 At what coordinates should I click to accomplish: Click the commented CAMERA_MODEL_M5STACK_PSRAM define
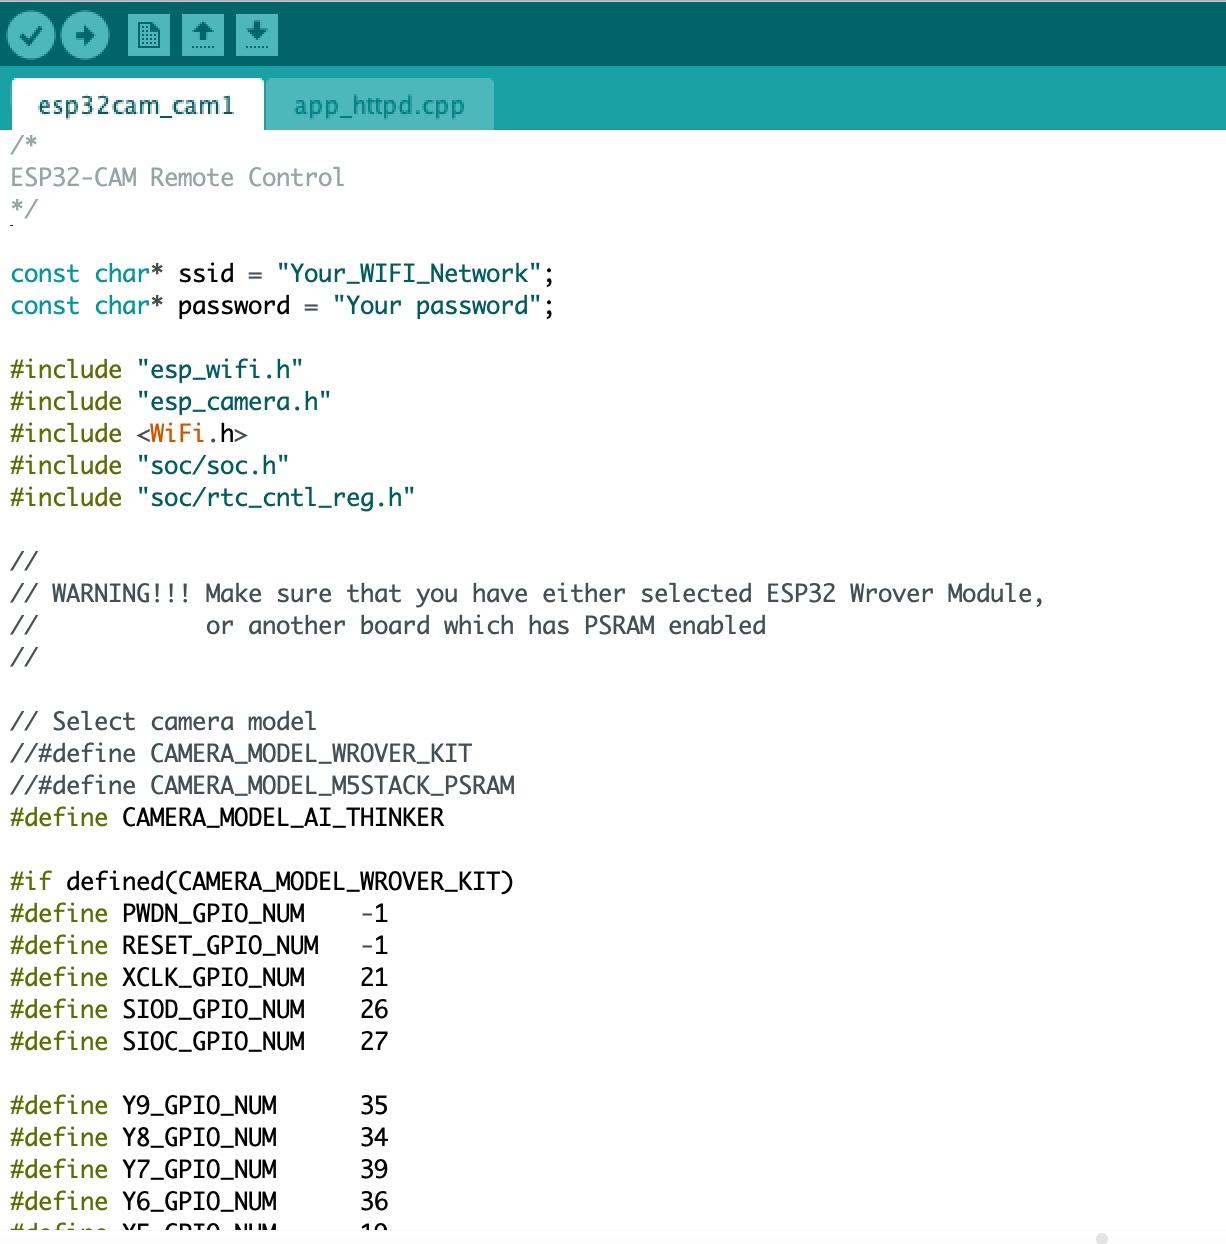pos(262,785)
